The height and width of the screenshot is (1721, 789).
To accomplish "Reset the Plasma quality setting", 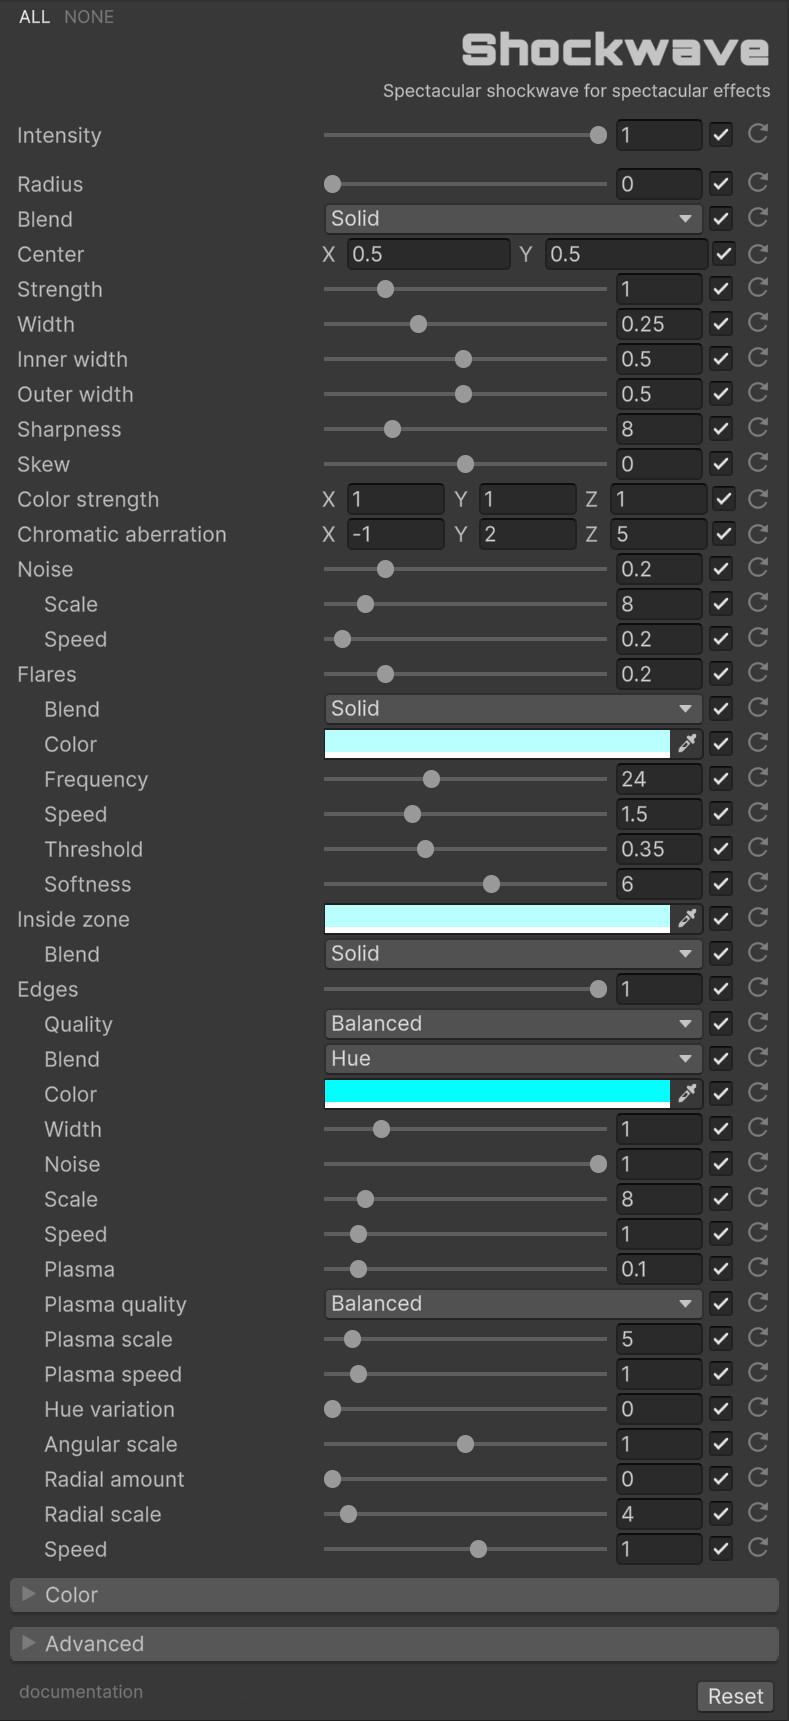I will (758, 1303).
